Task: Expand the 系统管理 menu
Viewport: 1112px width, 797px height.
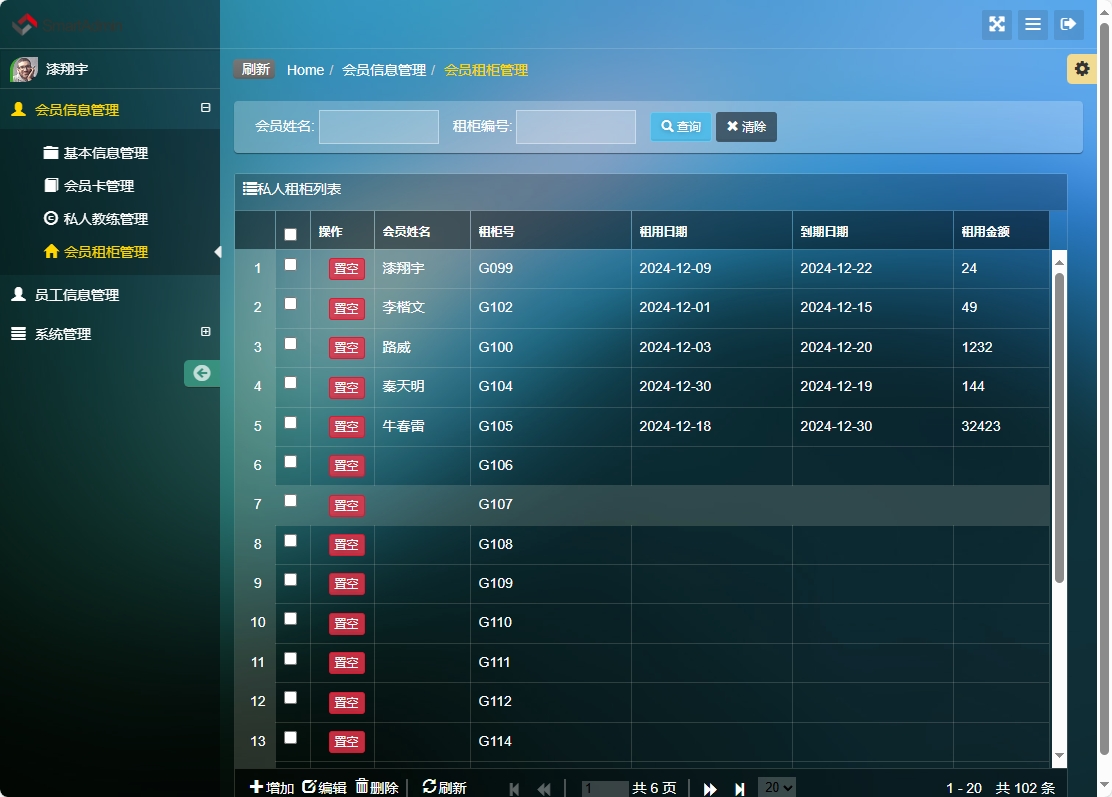Action: [206, 331]
